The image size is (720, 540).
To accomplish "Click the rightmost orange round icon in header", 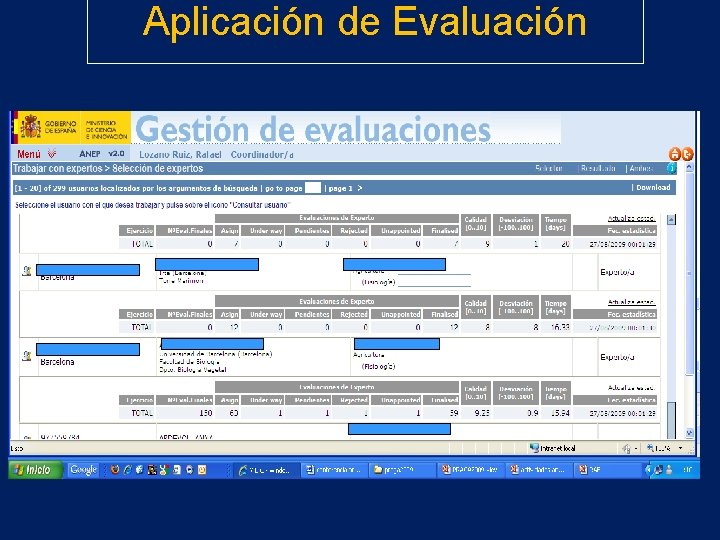I will tap(687, 154).
